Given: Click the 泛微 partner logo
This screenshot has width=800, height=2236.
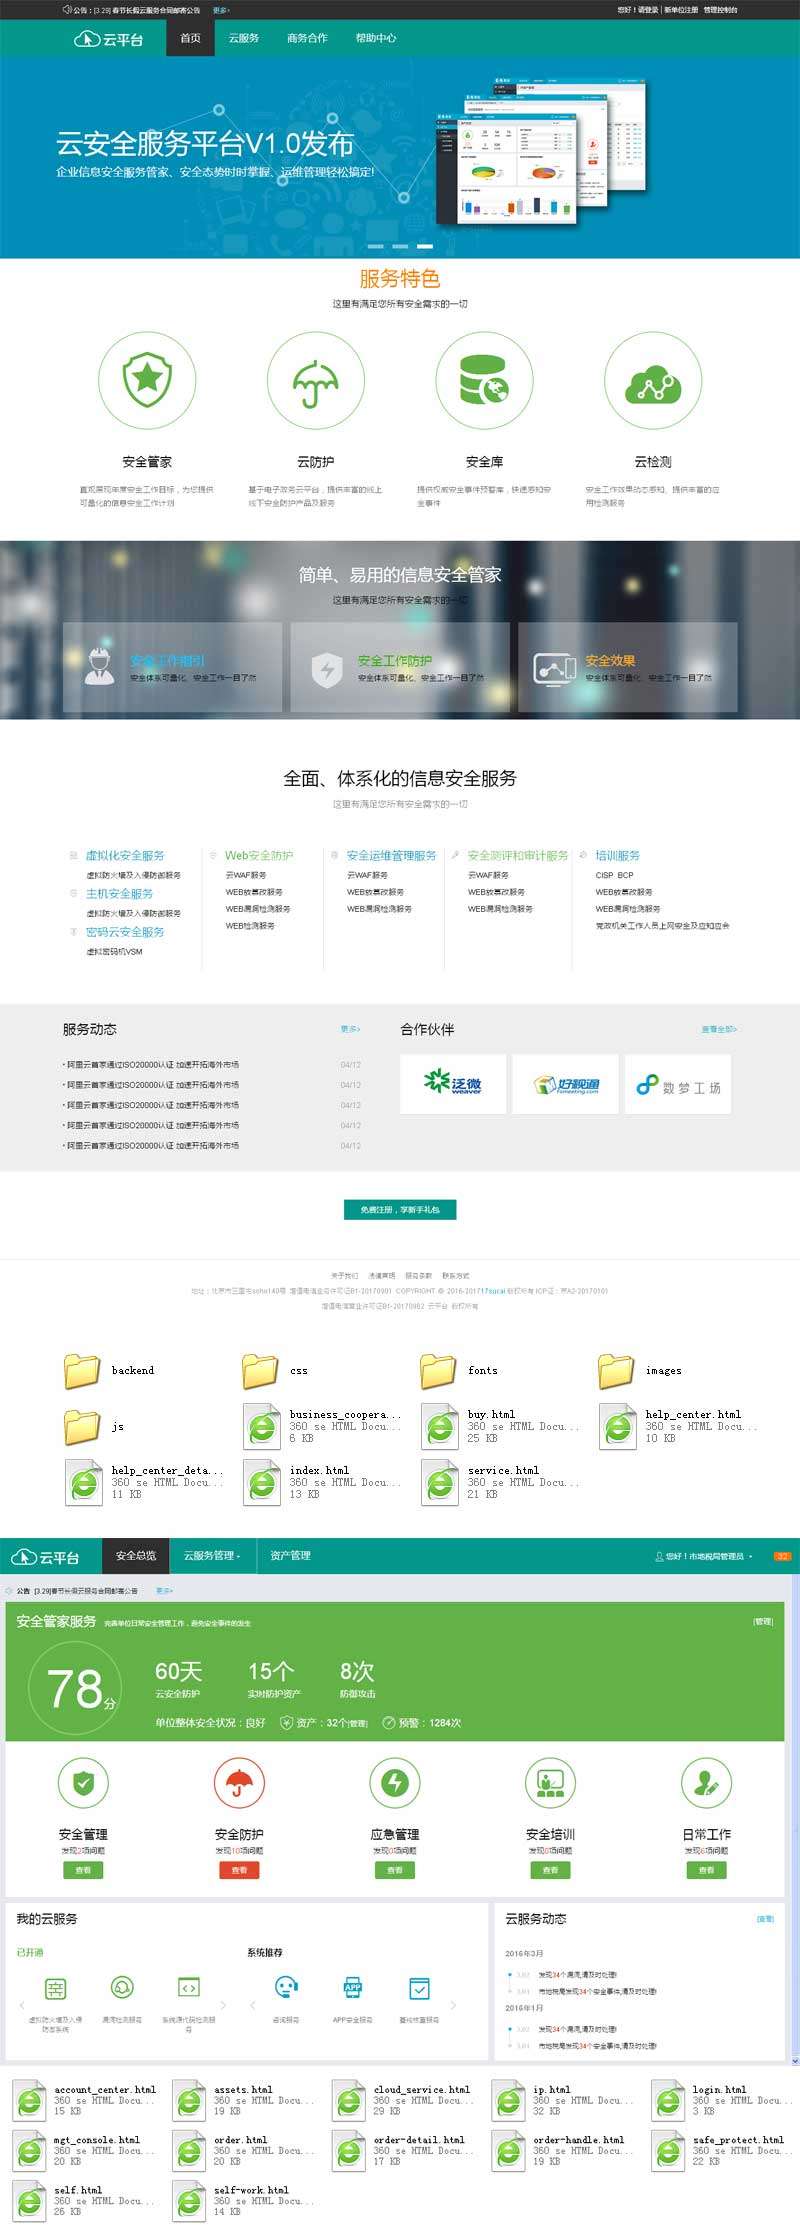Looking at the screenshot, I should coord(454,1085).
